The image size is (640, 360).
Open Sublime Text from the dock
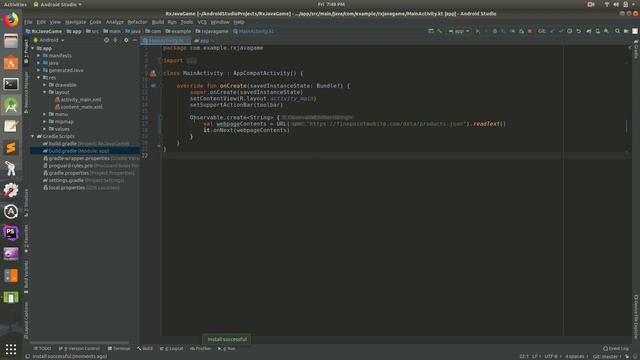tap(11, 147)
